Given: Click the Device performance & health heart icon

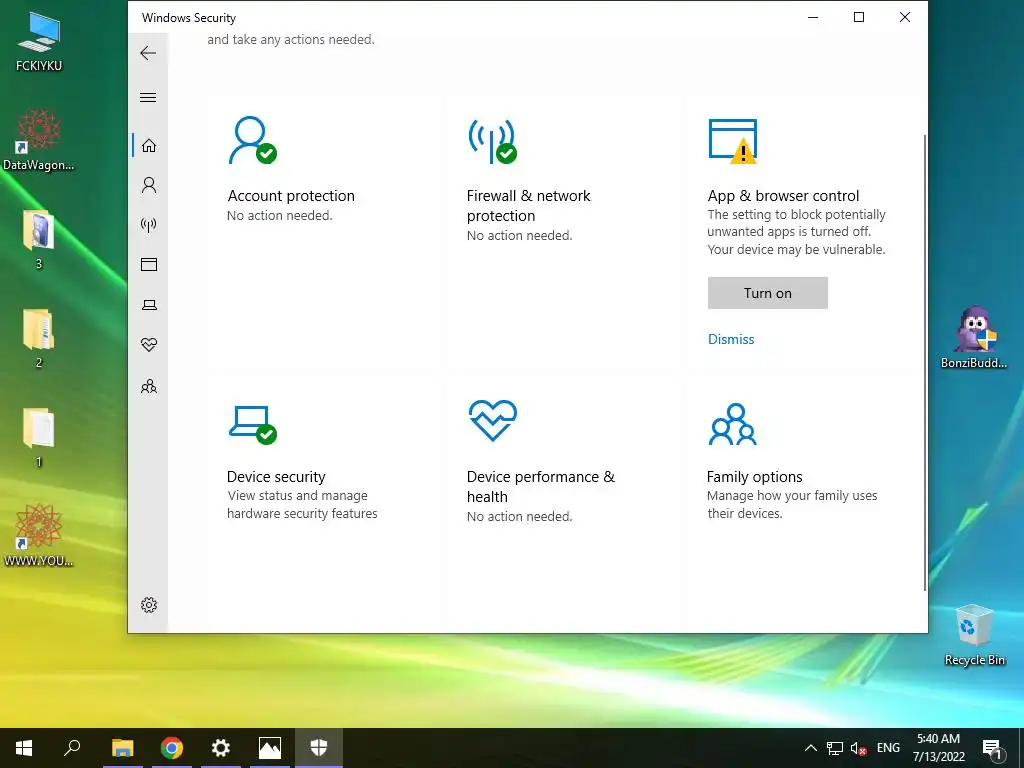Looking at the screenshot, I should pyautogui.click(x=492, y=421).
